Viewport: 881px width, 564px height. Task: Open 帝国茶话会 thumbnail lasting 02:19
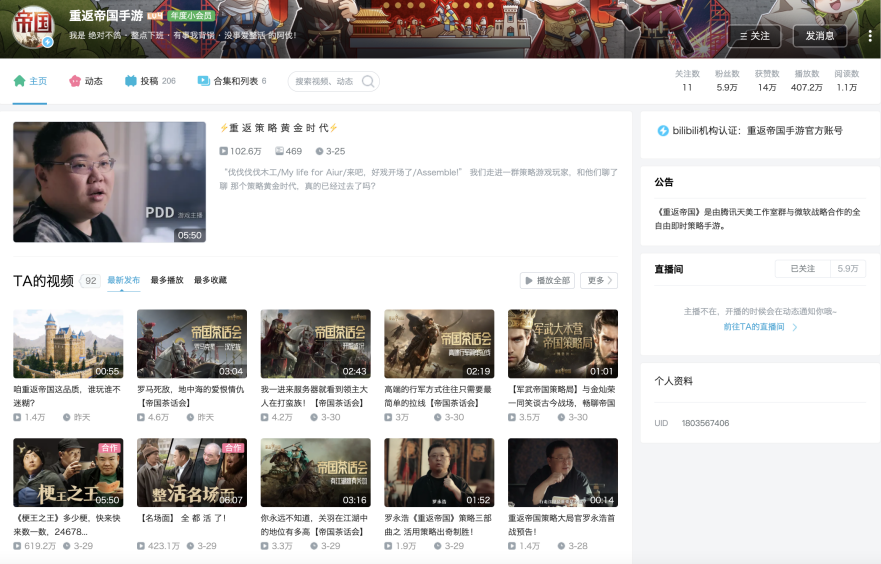439,344
